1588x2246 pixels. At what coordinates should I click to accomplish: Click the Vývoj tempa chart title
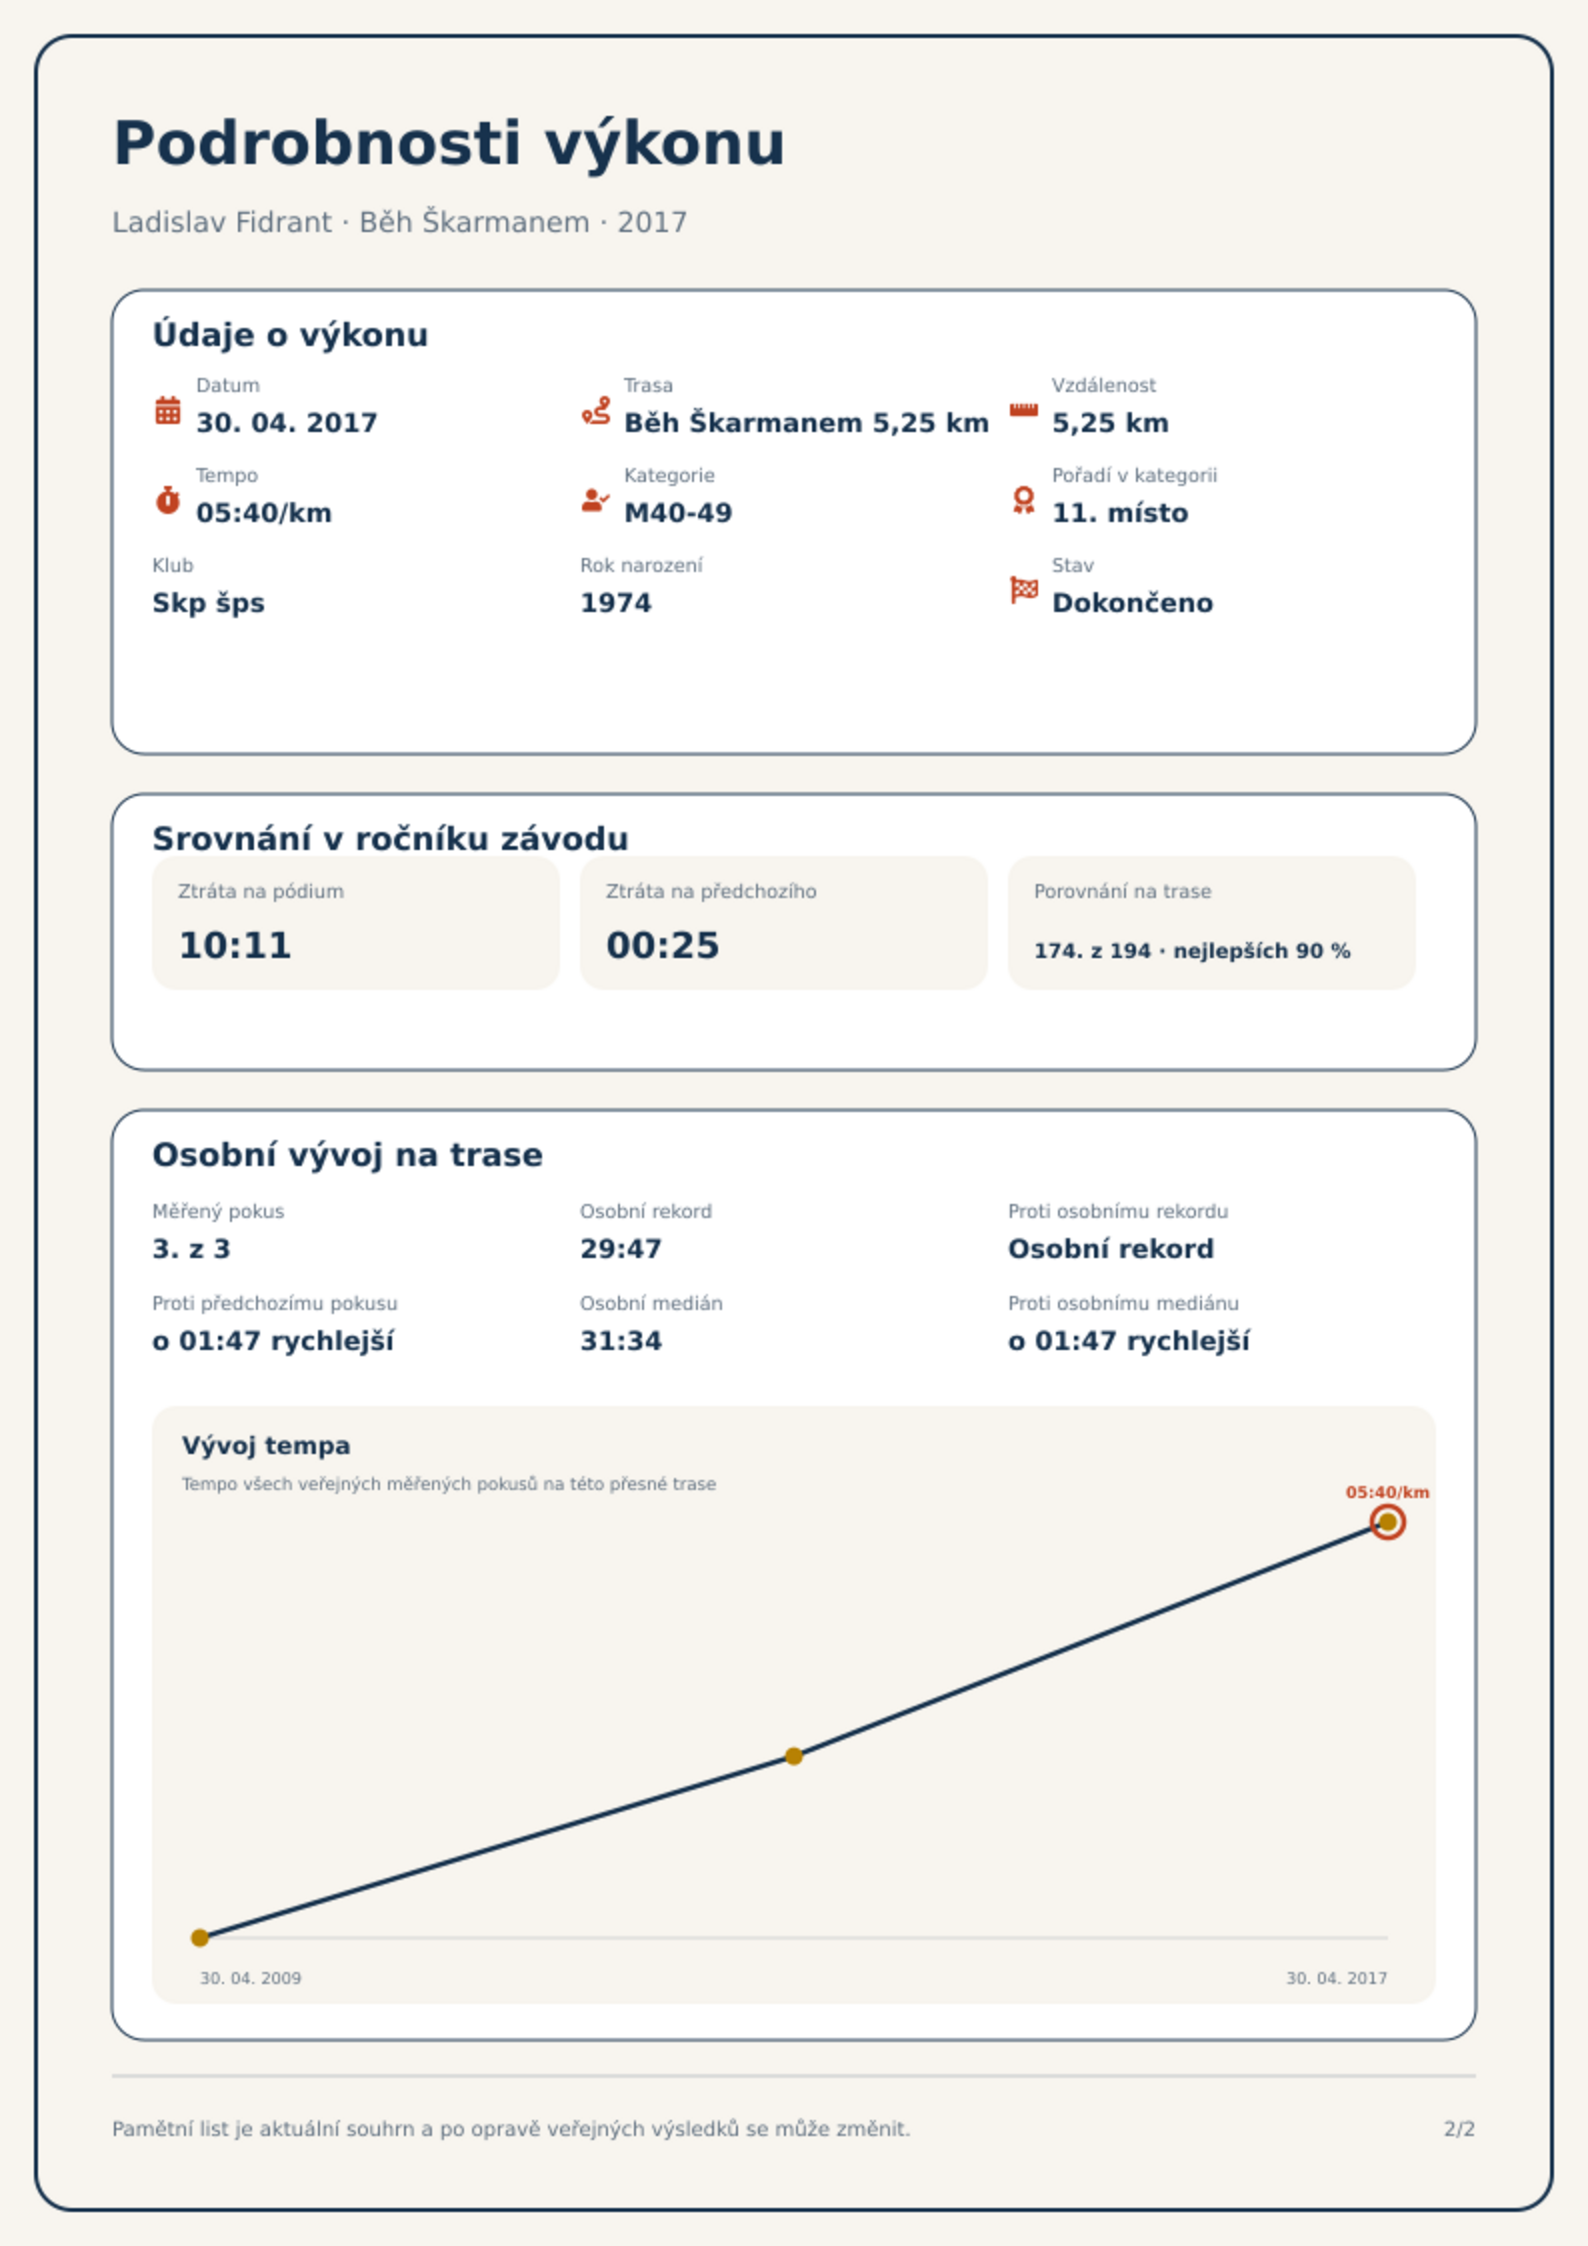pos(266,1446)
